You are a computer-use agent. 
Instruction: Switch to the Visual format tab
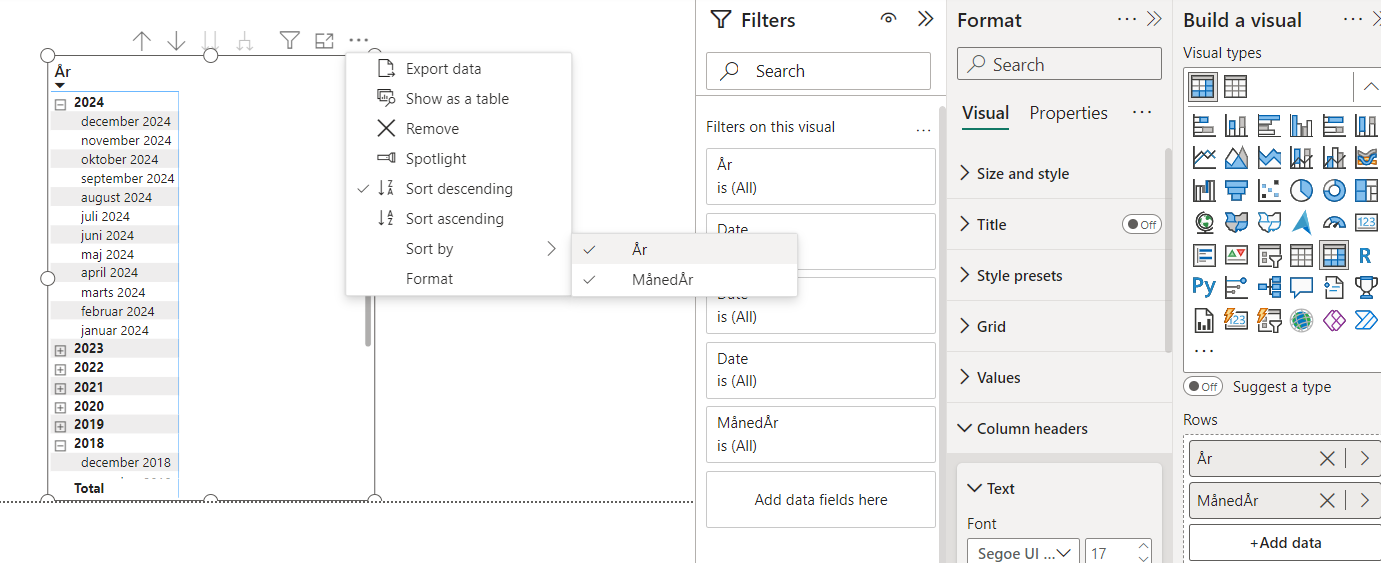point(985,113)
